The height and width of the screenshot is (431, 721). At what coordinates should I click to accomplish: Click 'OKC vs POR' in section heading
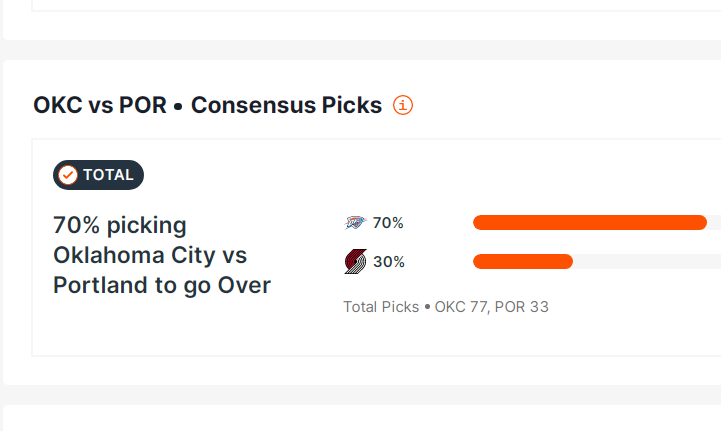100,105
